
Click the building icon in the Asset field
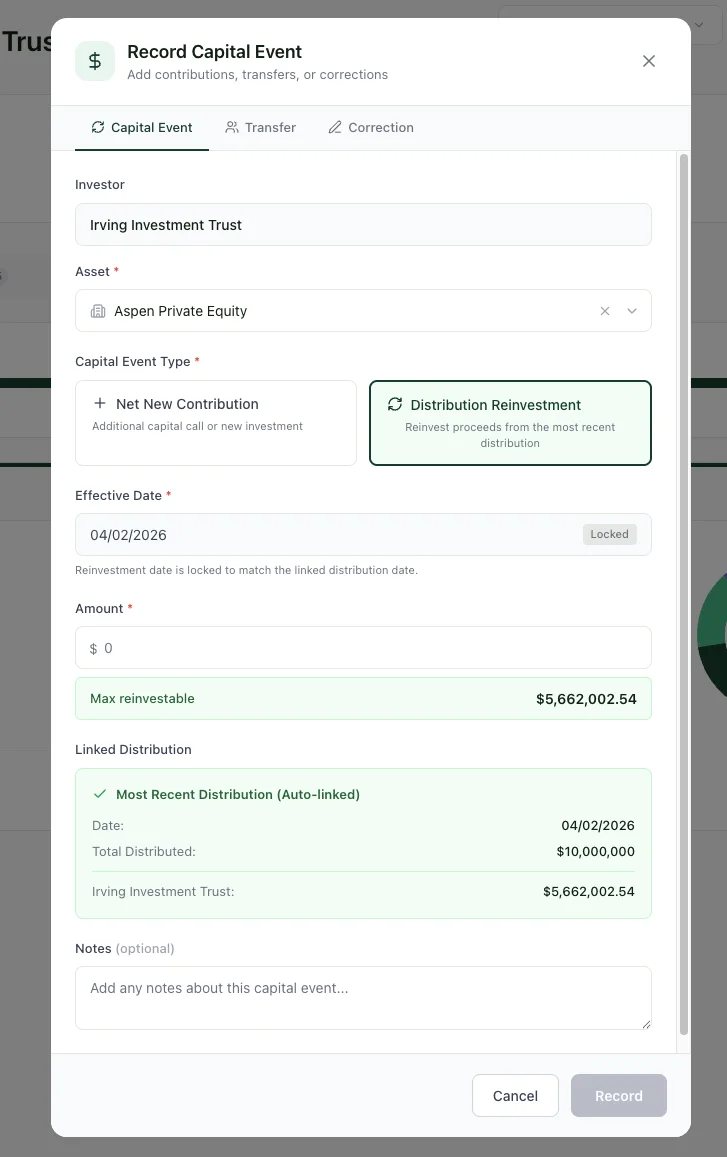(97, 310)
